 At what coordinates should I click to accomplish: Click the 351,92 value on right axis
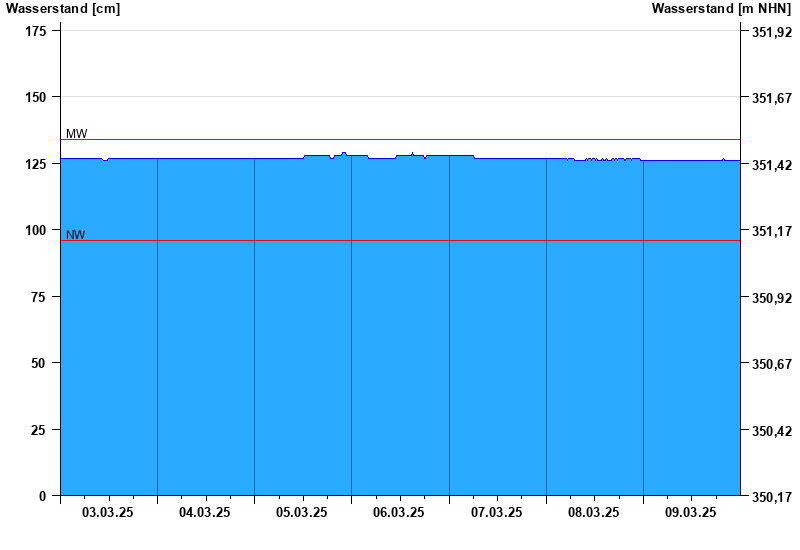(772, 32)
